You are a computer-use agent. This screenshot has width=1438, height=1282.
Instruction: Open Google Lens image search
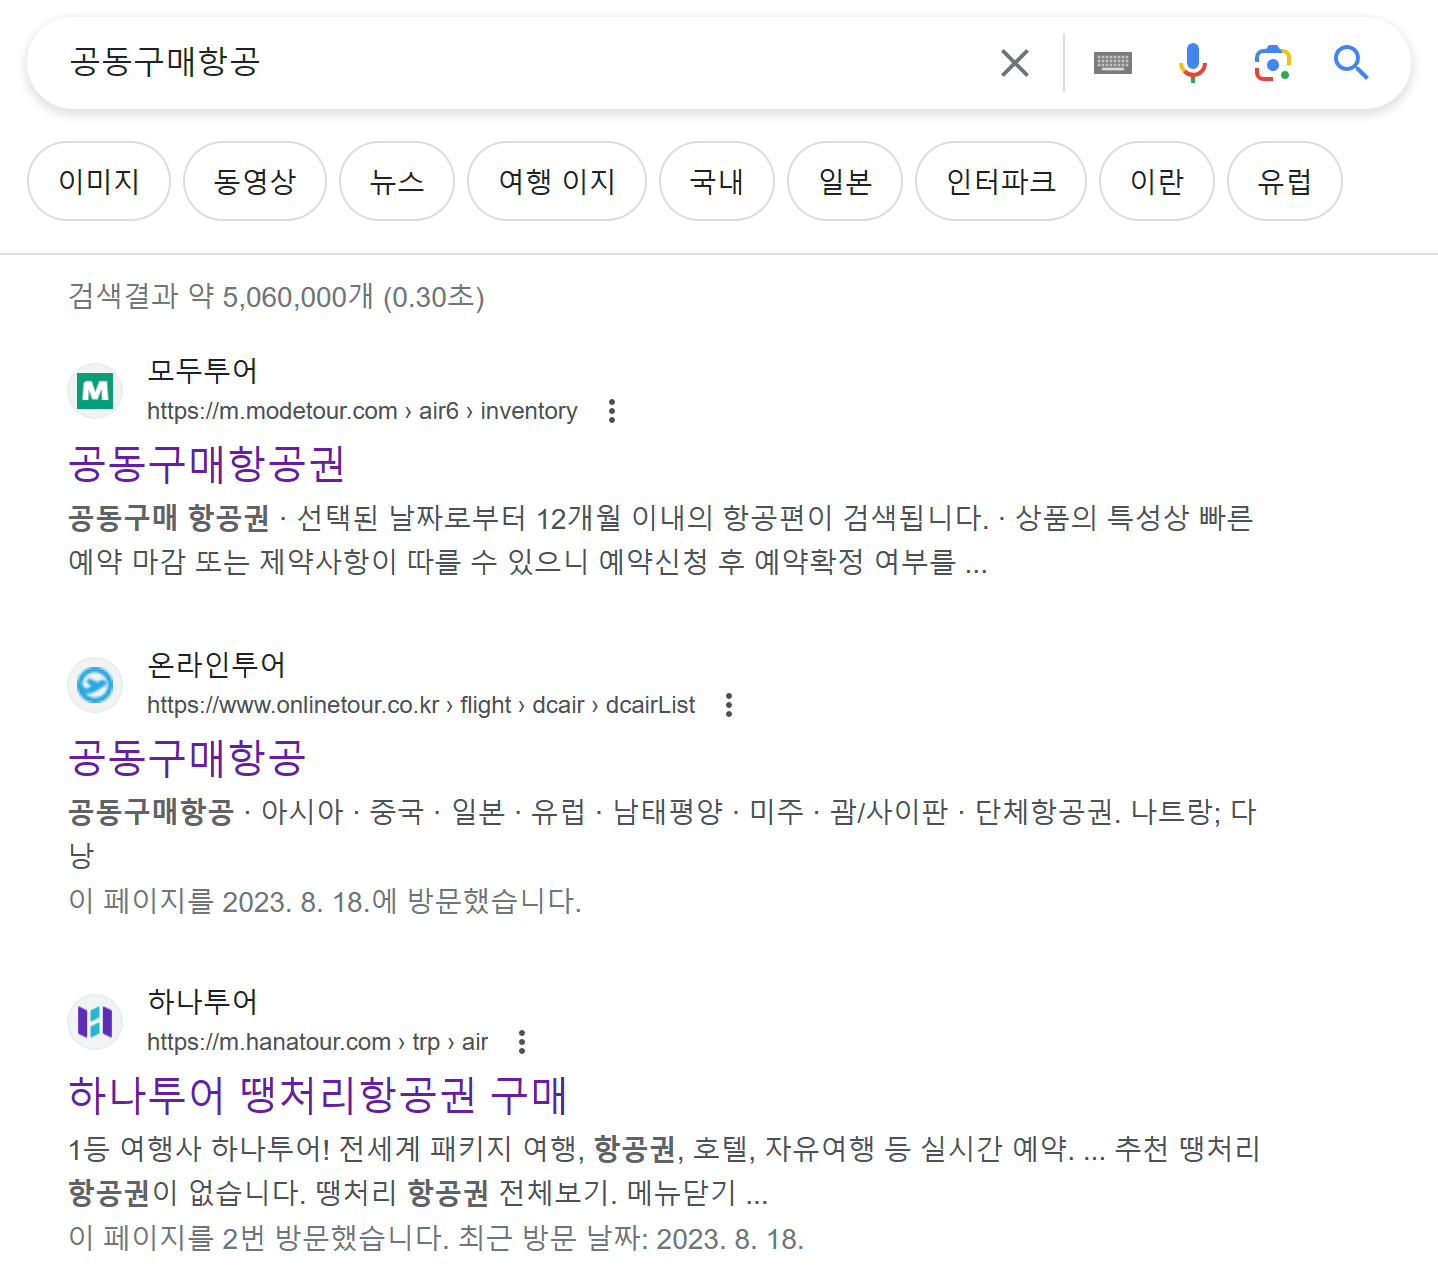coord(1271,62)
